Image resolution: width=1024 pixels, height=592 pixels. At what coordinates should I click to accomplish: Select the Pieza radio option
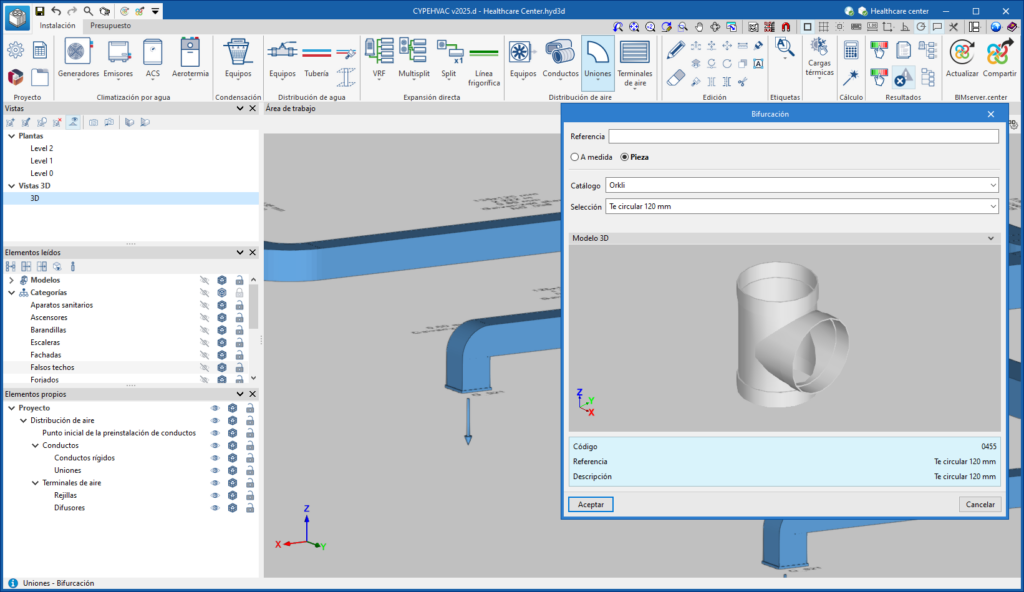click(625, 157)
